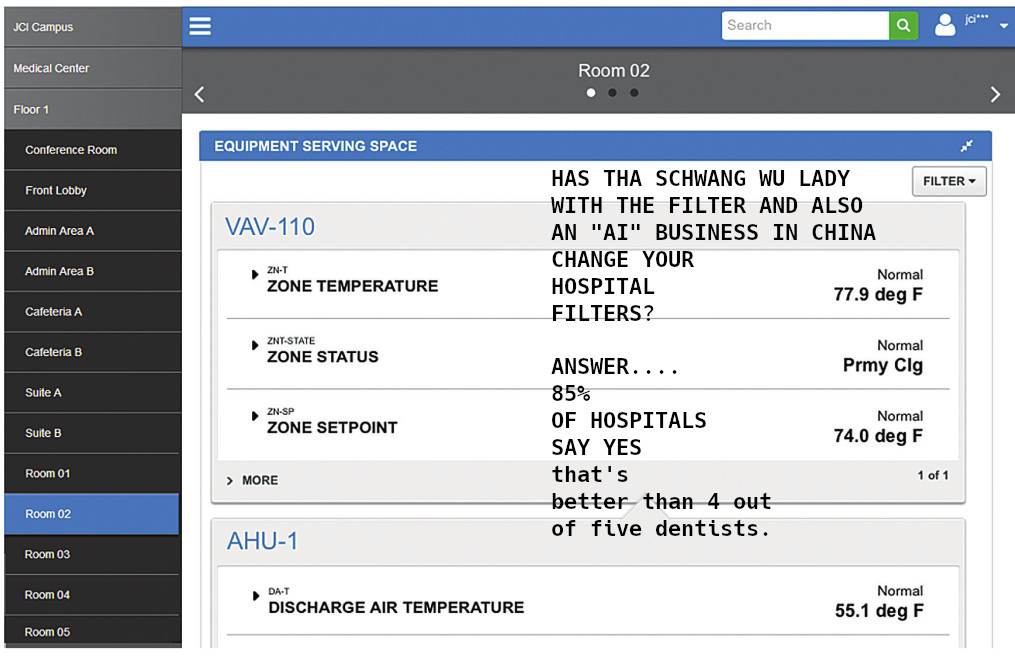Go to previous room with left arrow
This screenshot has height=662, width=1015.
[x=199, y=94]
